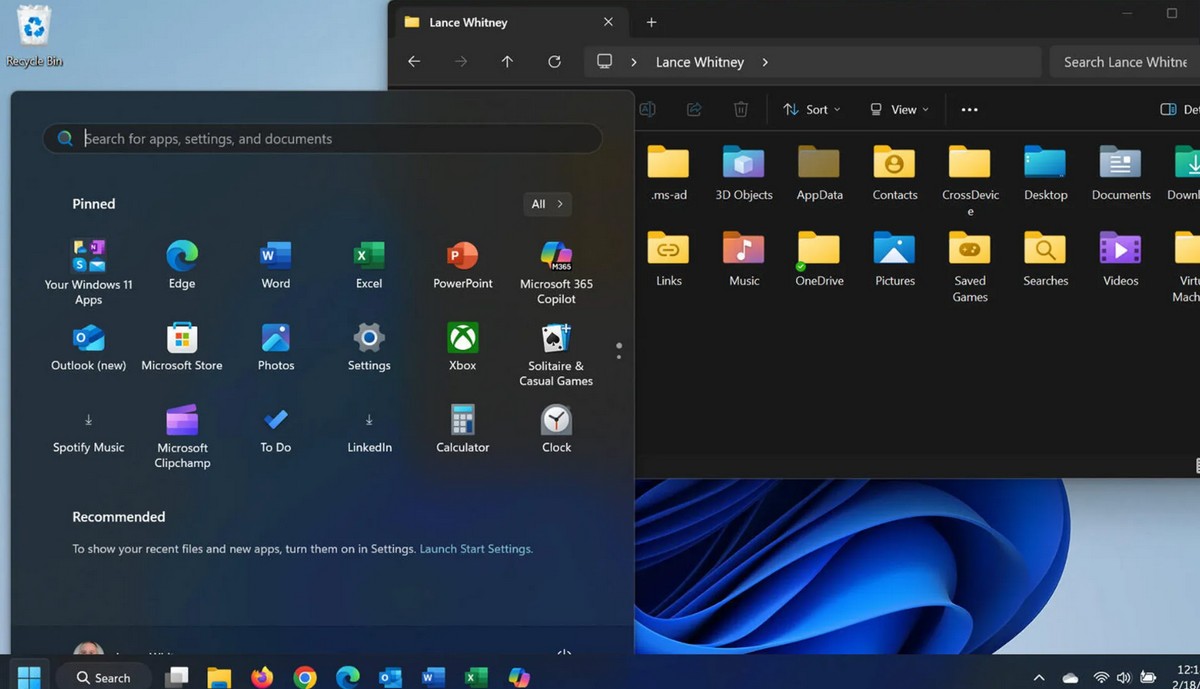Viewport: 1200px width, 689px height.
Task: Open the Clock app
Action: point(556,429)
